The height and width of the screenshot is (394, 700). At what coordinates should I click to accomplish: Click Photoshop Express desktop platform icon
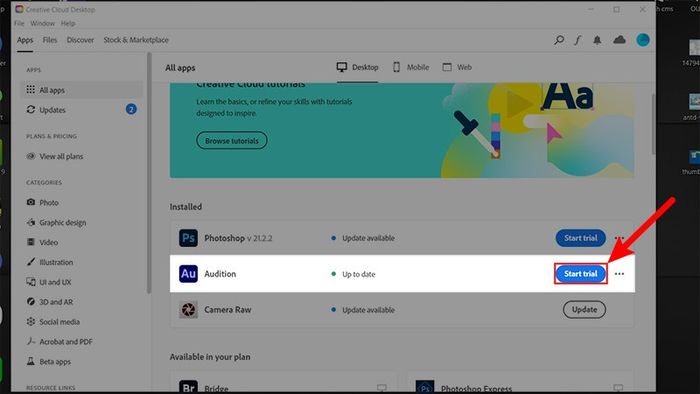pos(618,388)
